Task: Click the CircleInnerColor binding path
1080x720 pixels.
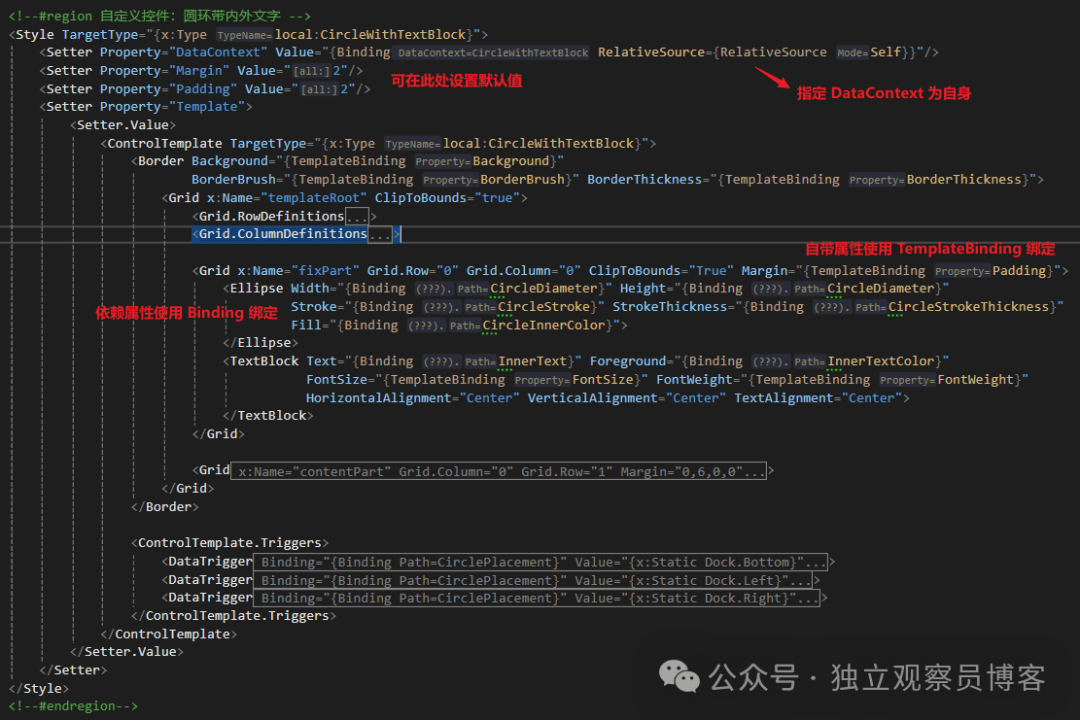Action: pos(543,325)
